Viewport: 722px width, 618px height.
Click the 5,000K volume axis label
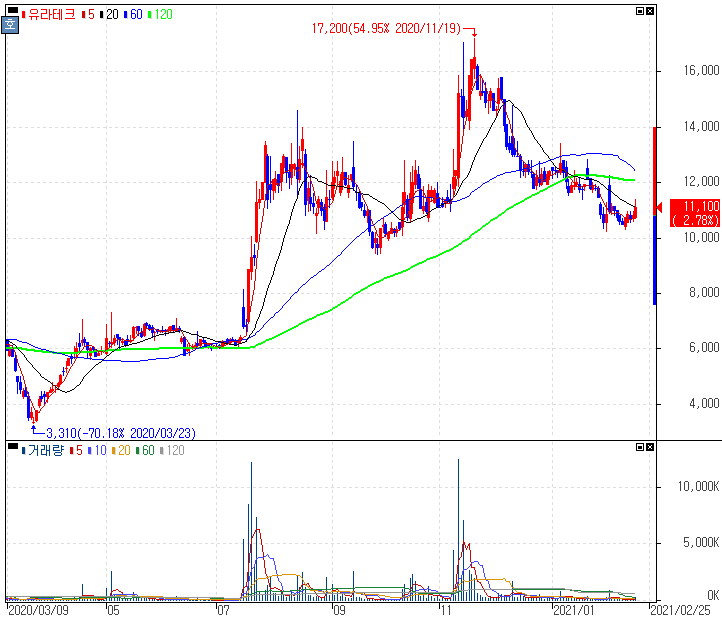click(x=701, y=542)
